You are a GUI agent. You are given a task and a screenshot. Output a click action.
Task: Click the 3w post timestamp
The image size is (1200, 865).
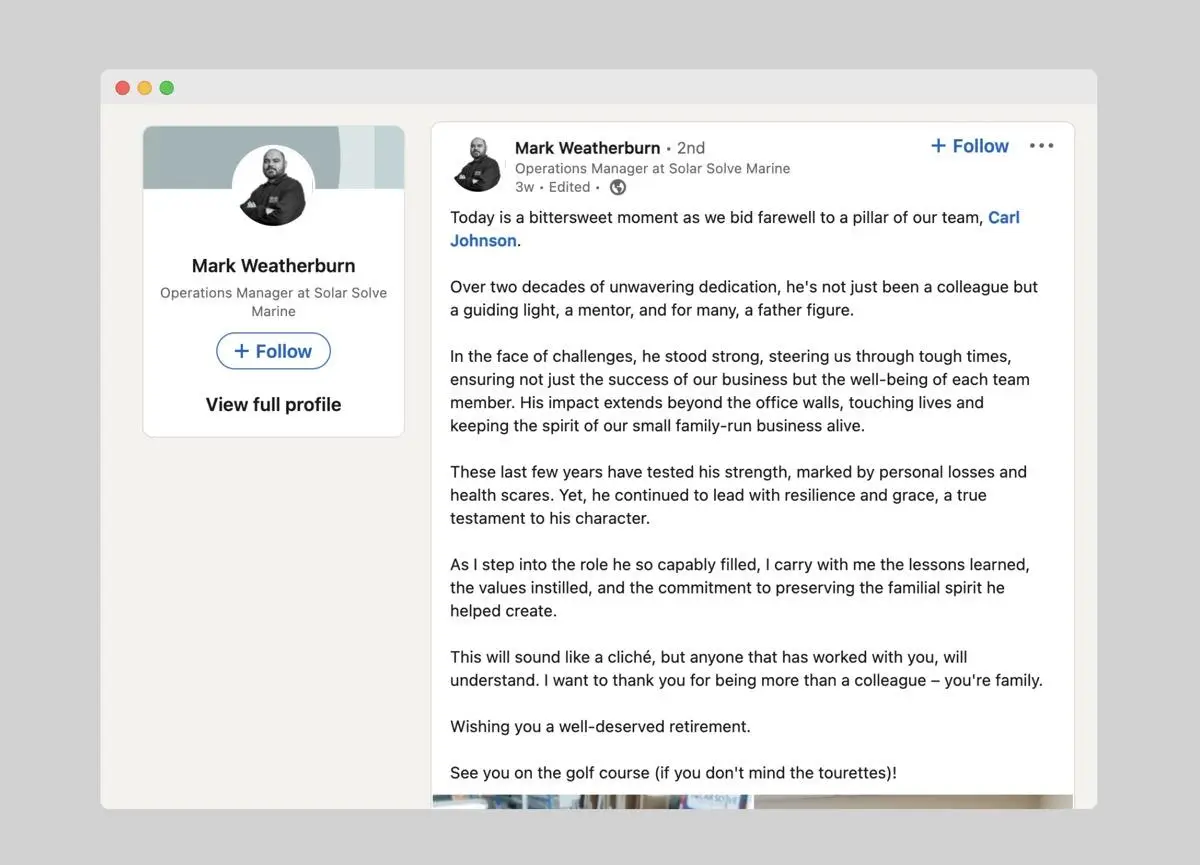[x=524, y=187]
